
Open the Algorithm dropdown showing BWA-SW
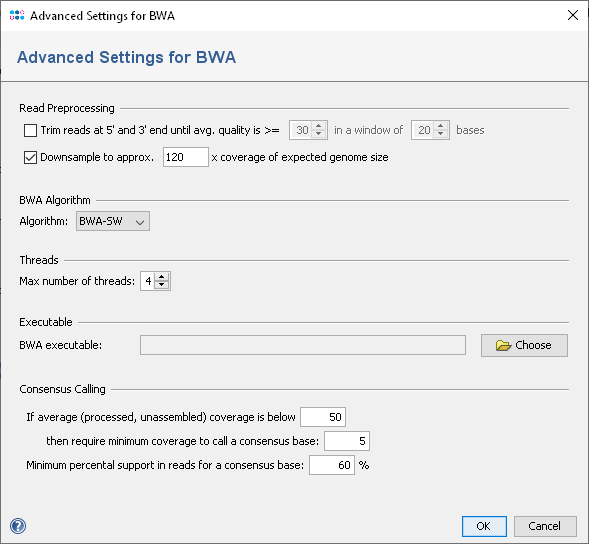pos(113,221)
